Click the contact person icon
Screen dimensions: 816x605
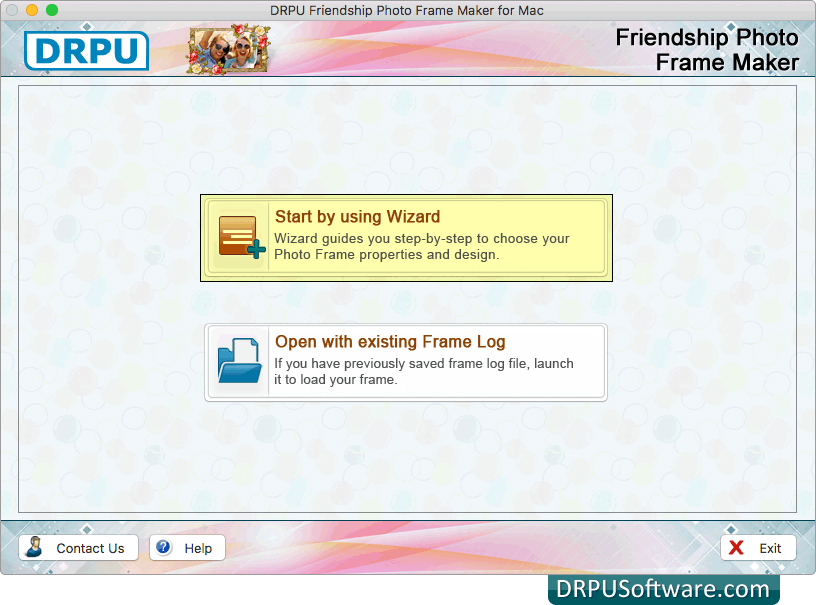pos(35,547)
